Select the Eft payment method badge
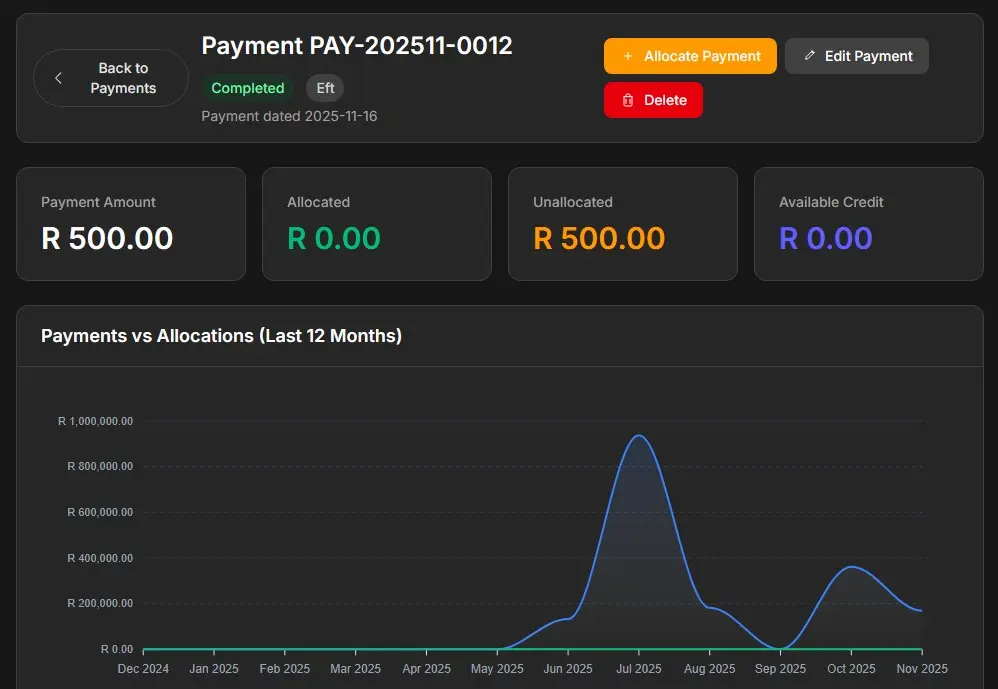Viewport: 998px width, 689px height. pyautogui.click(x=324, y=88)
